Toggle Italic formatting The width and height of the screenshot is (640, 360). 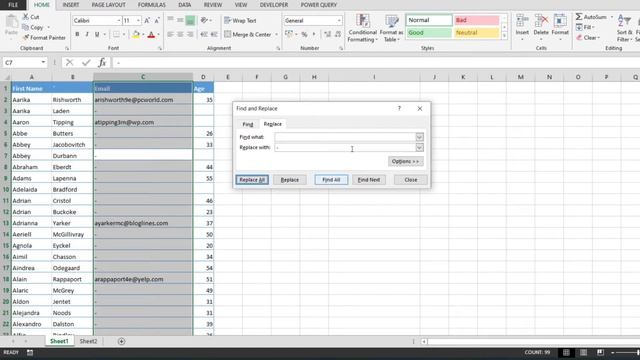click(87, 35)
